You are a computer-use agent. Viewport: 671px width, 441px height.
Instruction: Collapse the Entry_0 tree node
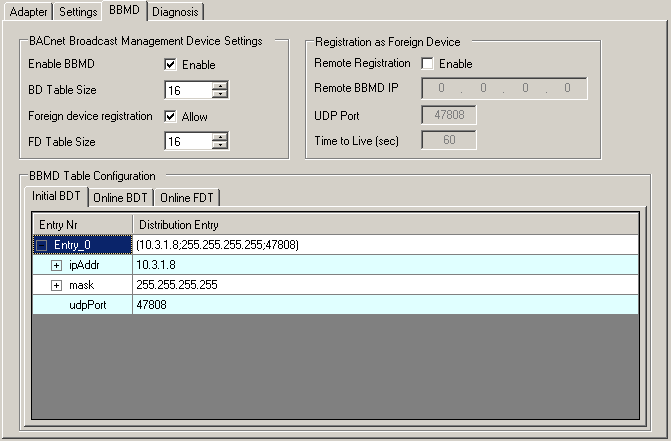pos(42,245)
